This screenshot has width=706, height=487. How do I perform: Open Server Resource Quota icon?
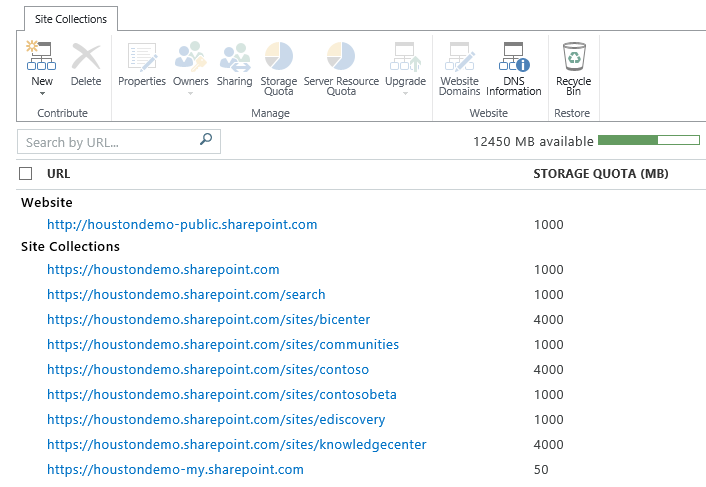point(341,56)
